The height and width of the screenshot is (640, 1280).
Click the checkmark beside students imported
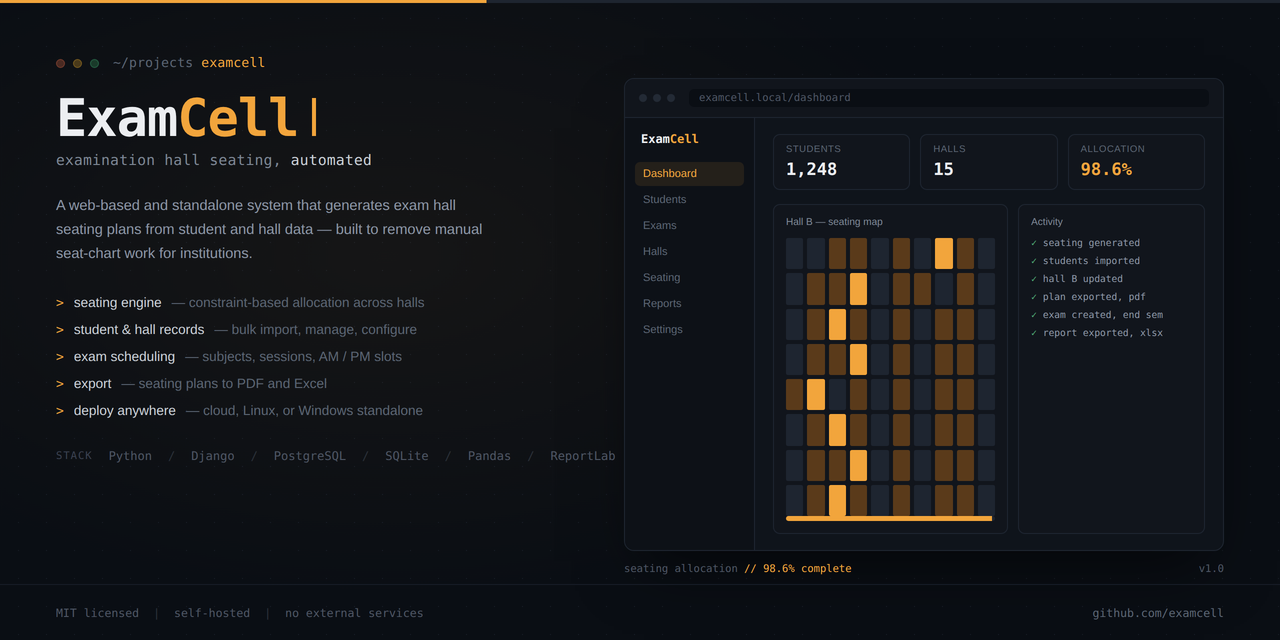point(1034,261)
